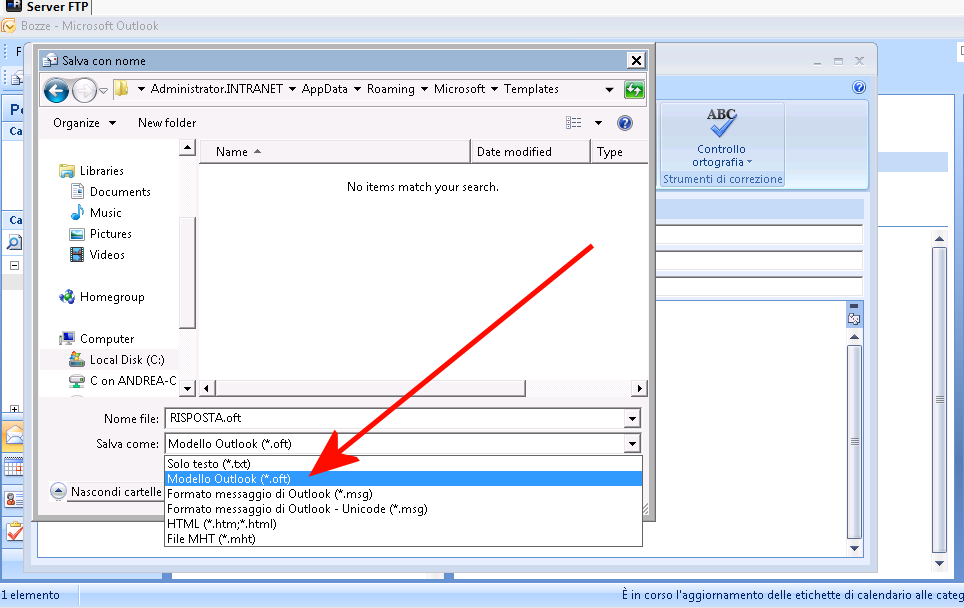Select the Music library
Image resolution: width=964 pixels, height=608 pixels.
point(105,213)
